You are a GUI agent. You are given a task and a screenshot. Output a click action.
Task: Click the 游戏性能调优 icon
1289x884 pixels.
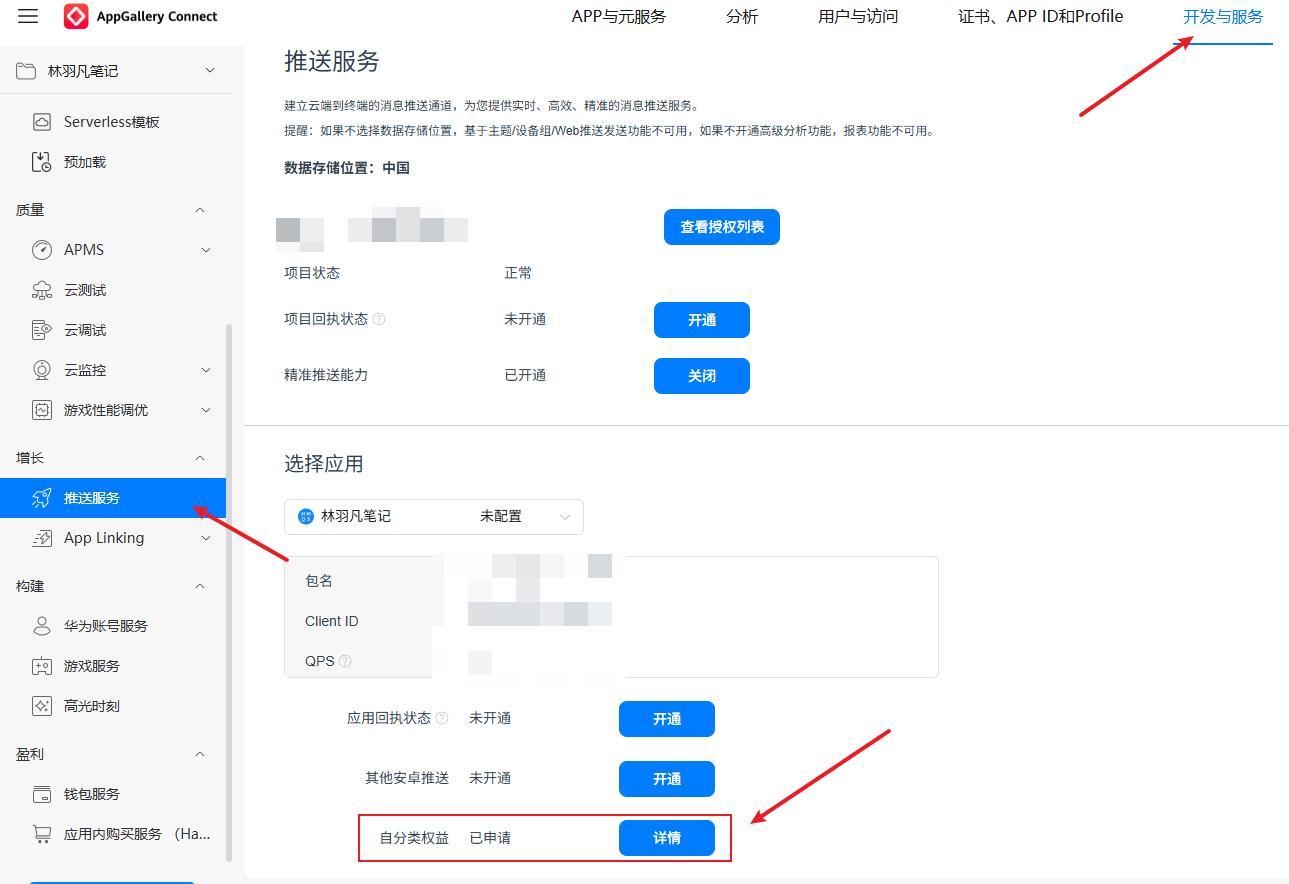coord(42,410)
